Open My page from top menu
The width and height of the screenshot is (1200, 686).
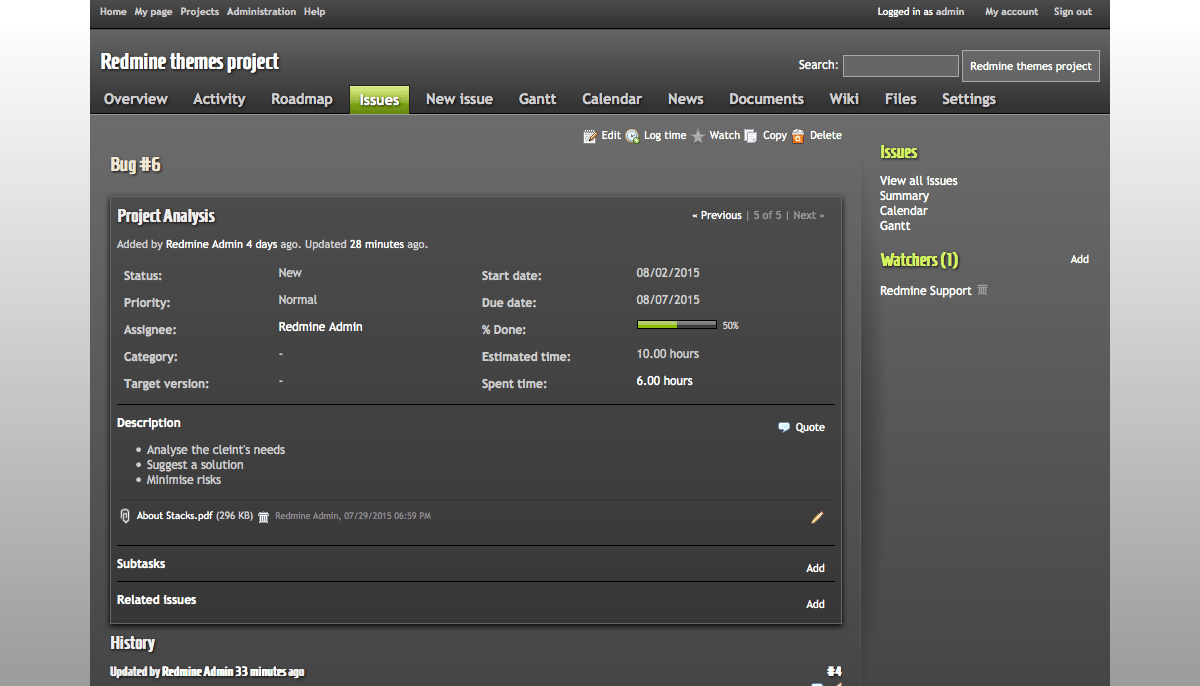tap(153, 12)
